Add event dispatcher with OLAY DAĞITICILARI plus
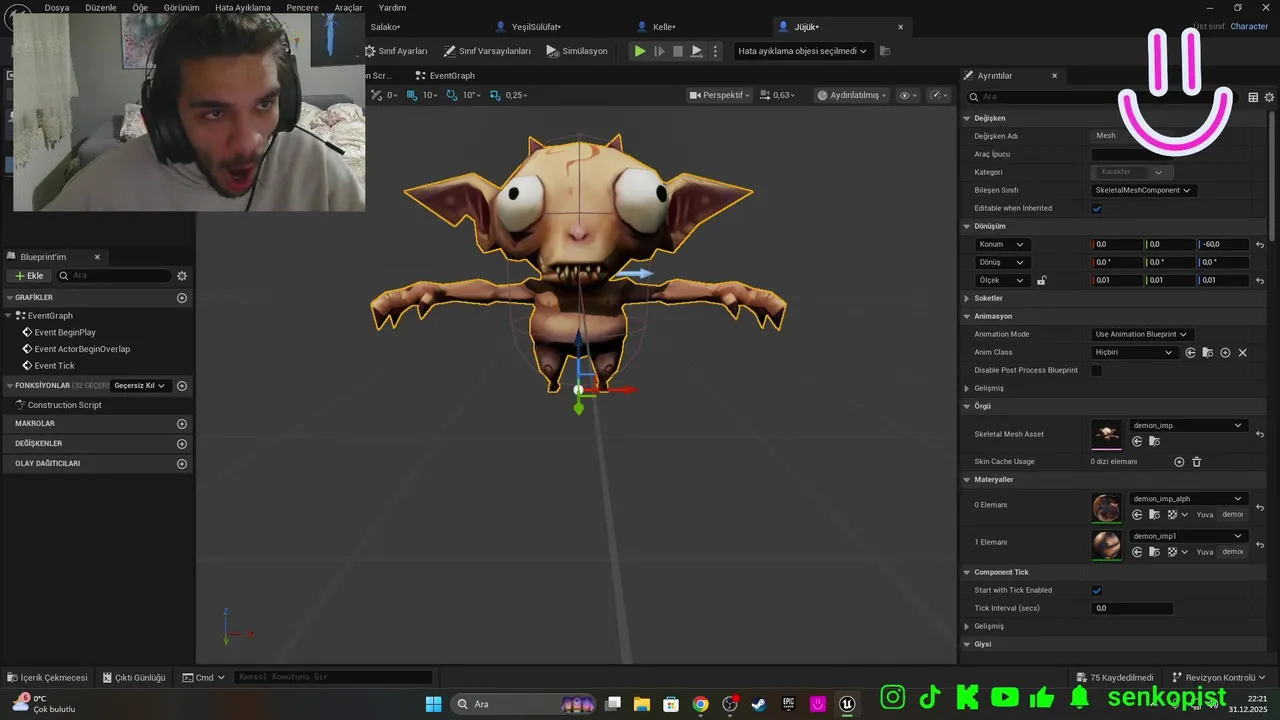The width and height of the screenshot is (1280, 720). pos(182,464)
